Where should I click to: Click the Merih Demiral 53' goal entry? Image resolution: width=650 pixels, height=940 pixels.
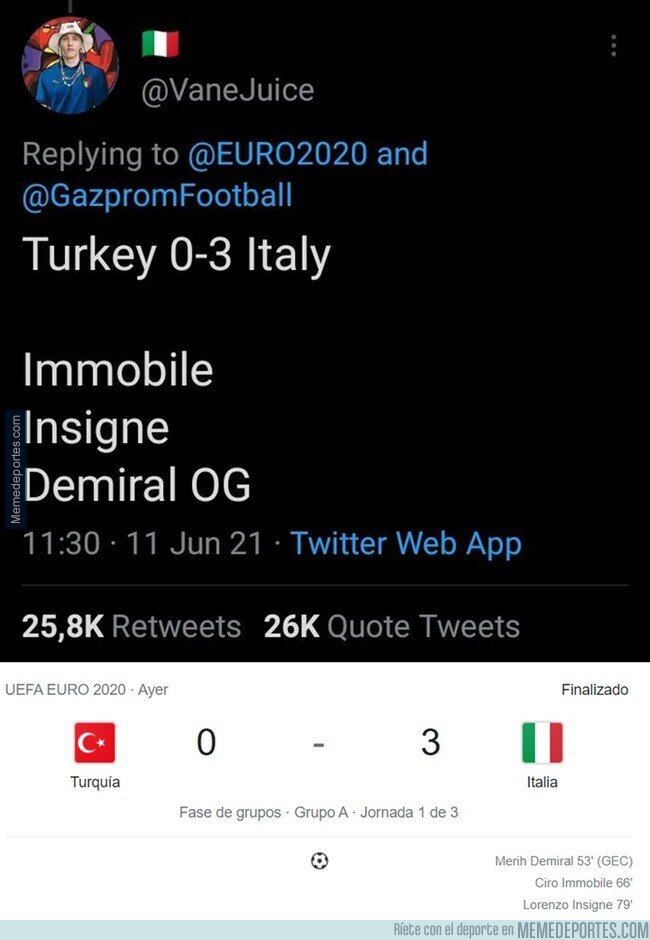tap(563, 861)
